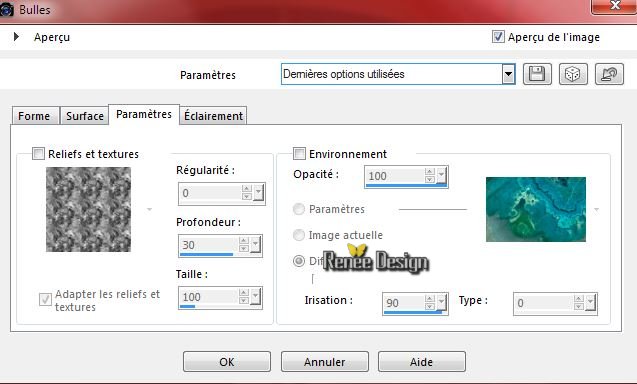Enable the Environnement checkbox
Image resolution: width=637 pixels, height=384 pixels.
299,154
